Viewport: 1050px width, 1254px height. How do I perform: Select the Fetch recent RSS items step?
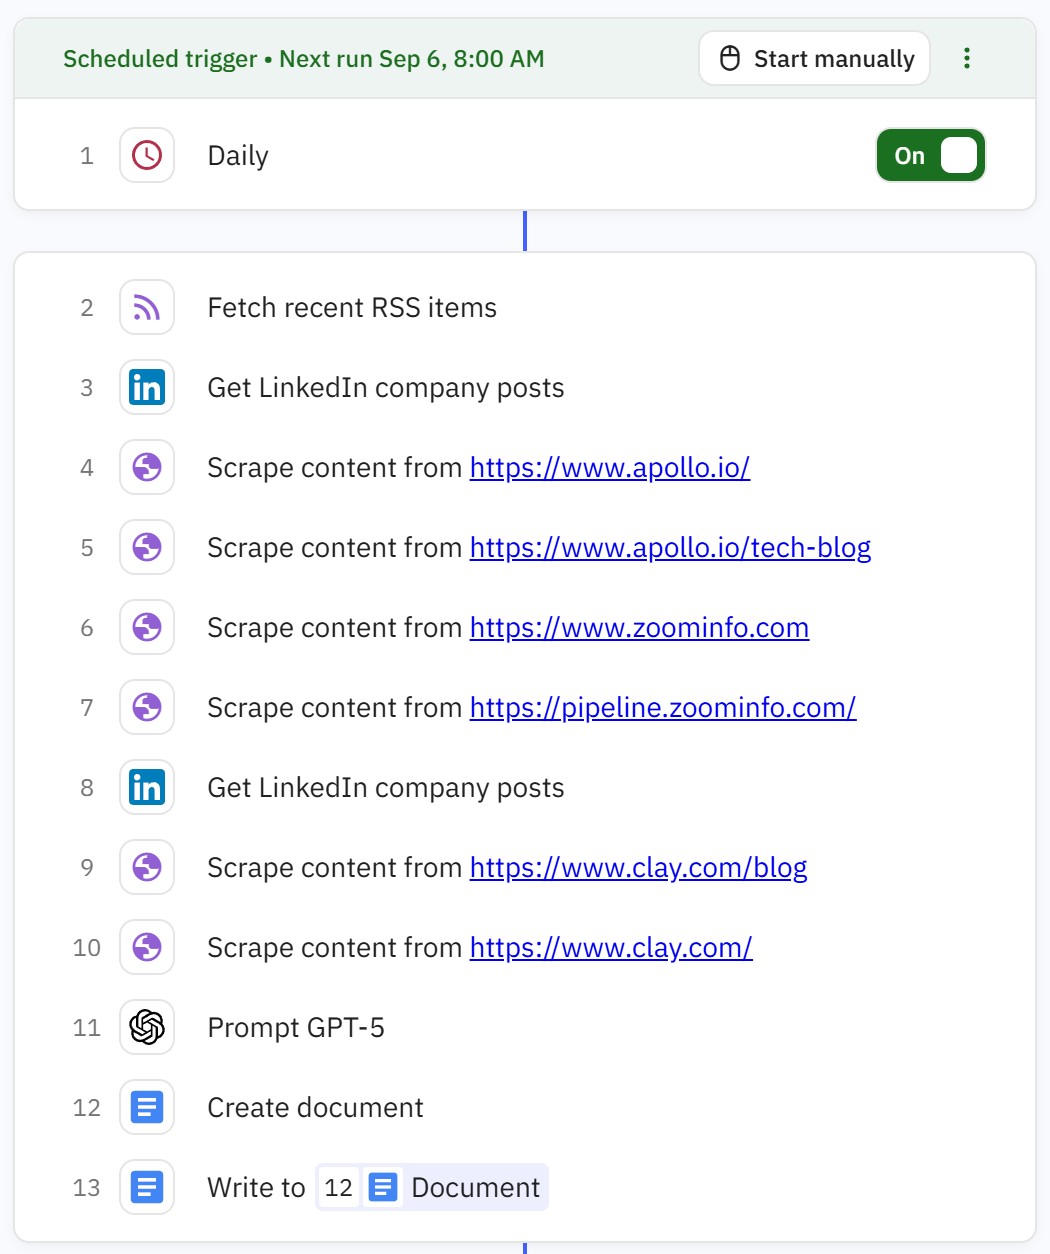click(352, 307)
